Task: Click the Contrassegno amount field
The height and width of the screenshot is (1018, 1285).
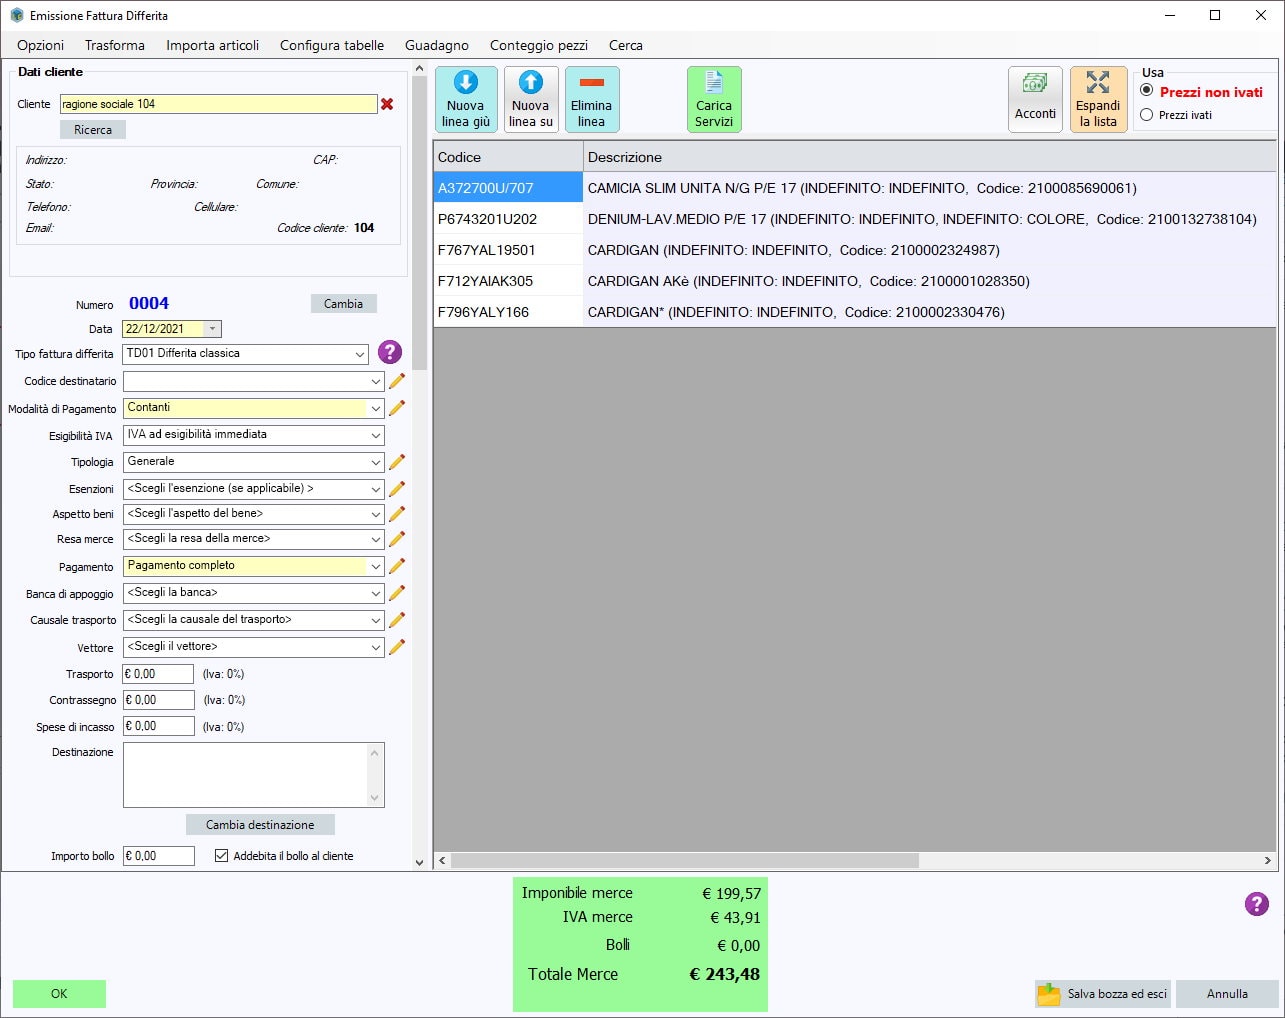Action: [x=158, y=700]
